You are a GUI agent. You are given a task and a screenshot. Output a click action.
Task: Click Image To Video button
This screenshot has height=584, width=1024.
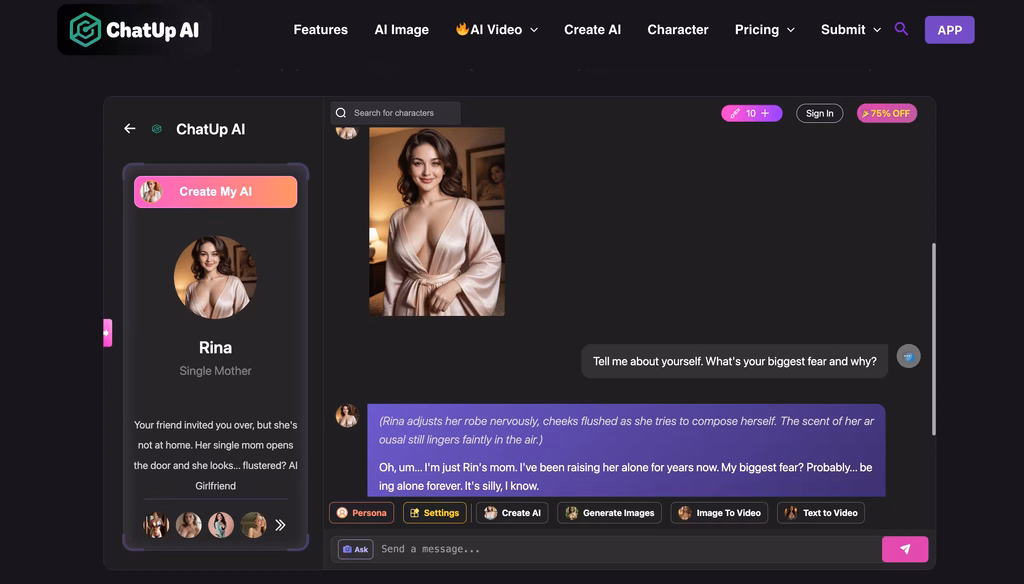click(720, 513)
